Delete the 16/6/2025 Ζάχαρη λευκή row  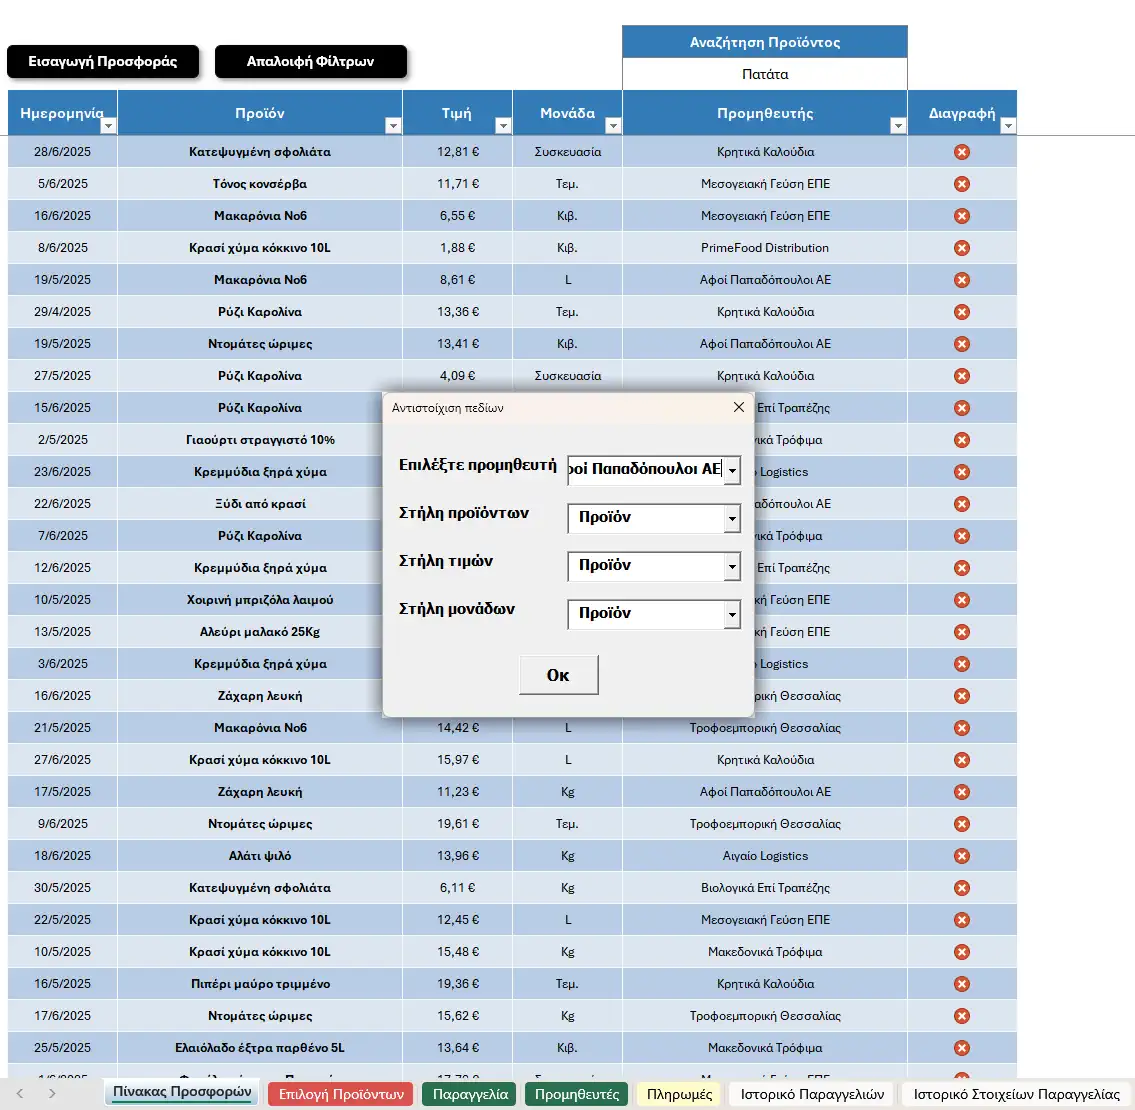[961, 696]
